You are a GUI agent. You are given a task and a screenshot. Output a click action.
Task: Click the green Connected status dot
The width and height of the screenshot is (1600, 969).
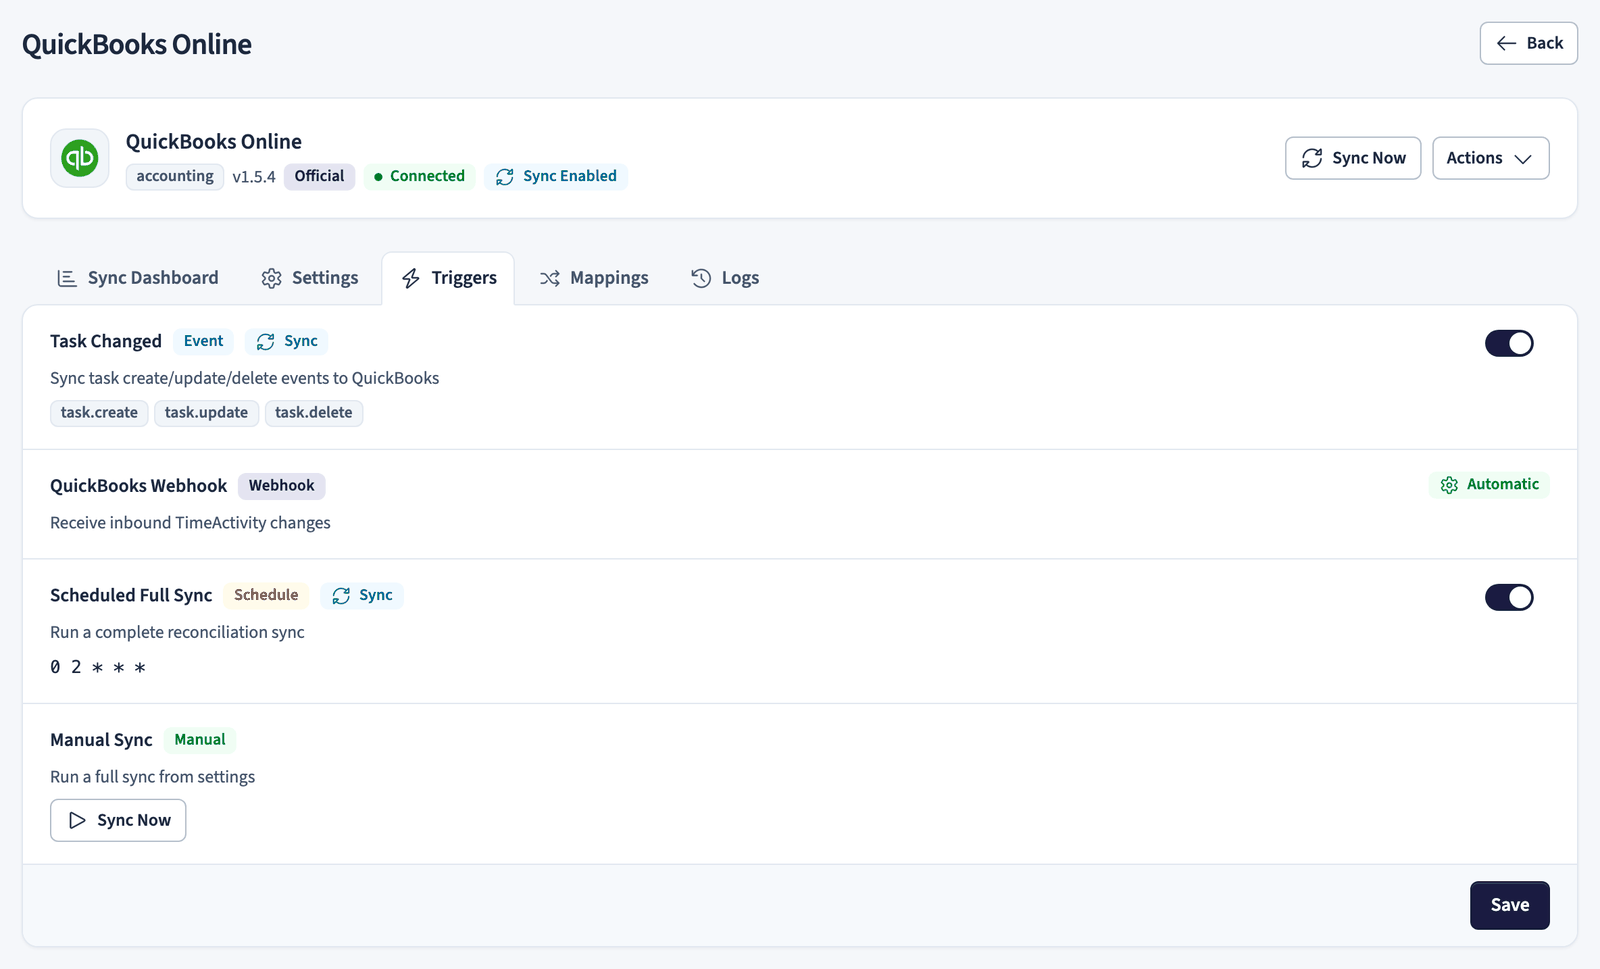[378, 177]
